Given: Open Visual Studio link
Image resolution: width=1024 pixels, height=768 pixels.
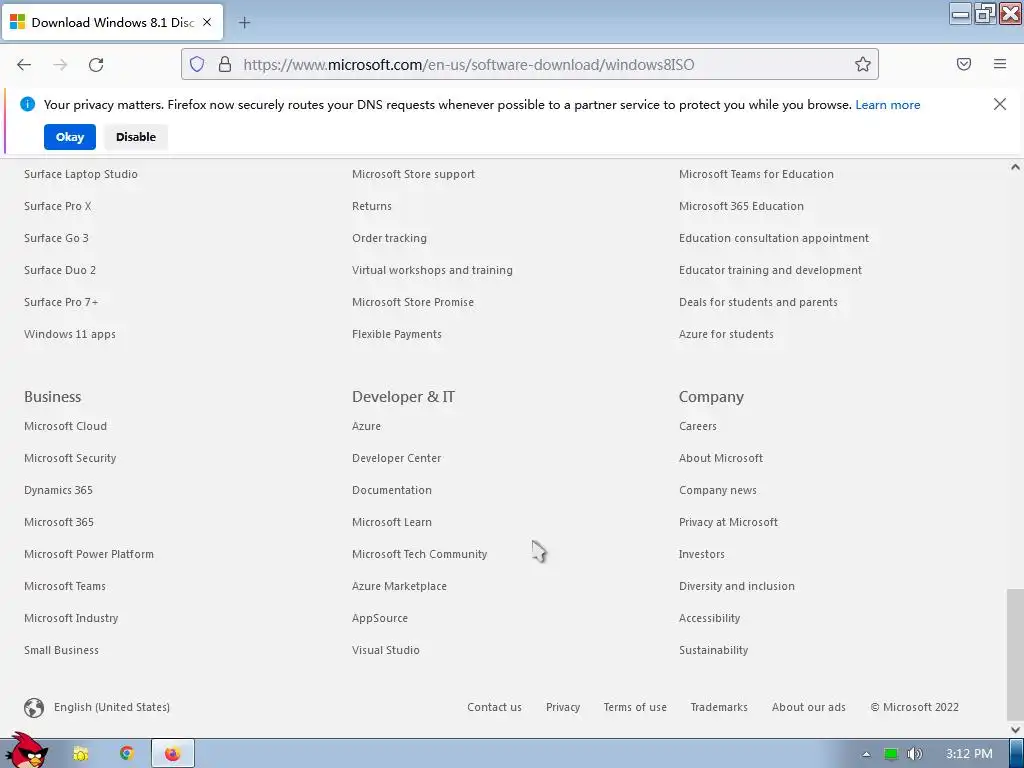Looking at the screenshot, I should (x=385, y=650).
